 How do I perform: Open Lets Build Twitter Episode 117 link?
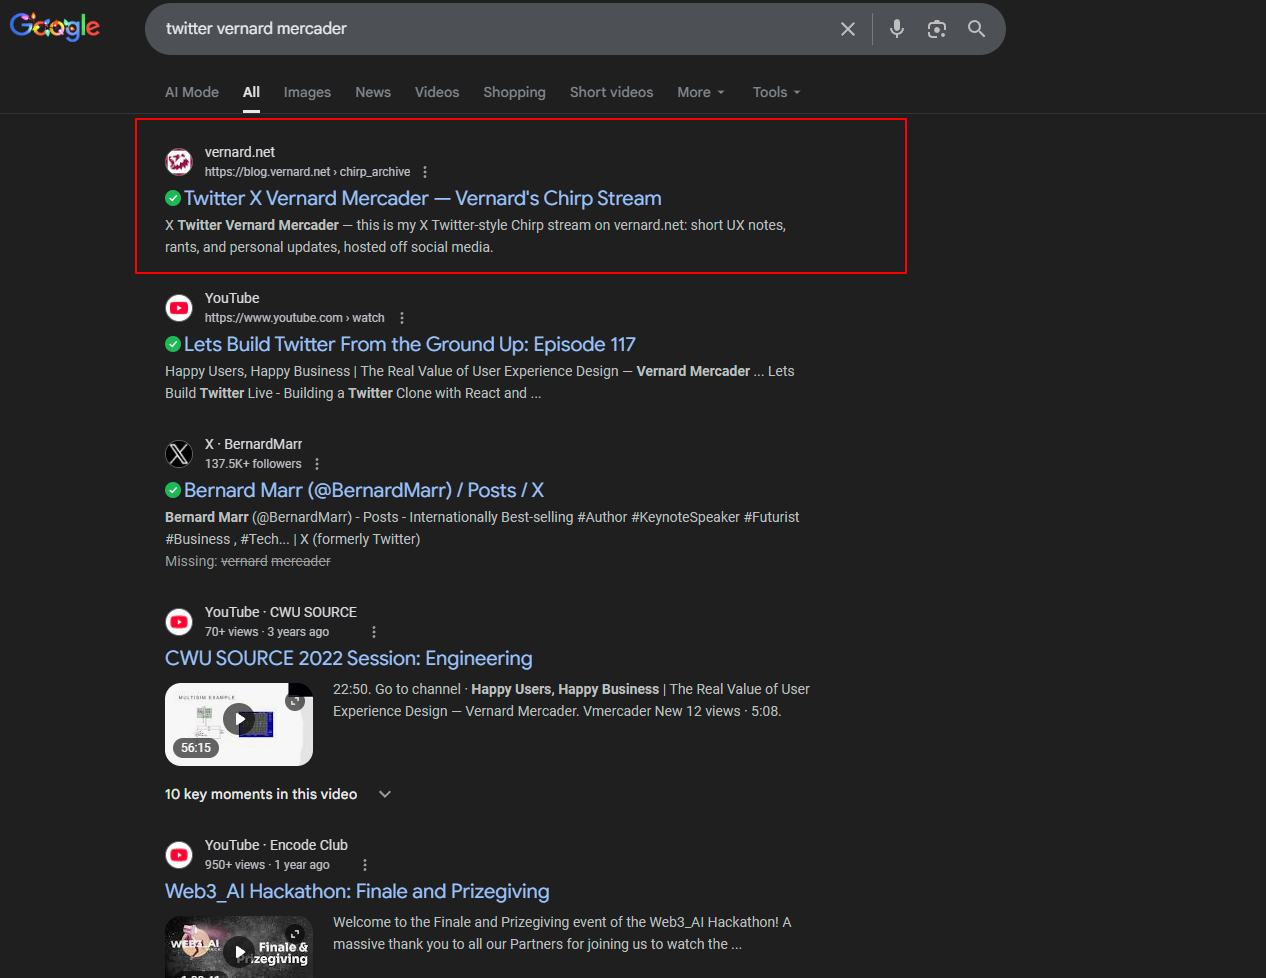[x=409, y=344]
